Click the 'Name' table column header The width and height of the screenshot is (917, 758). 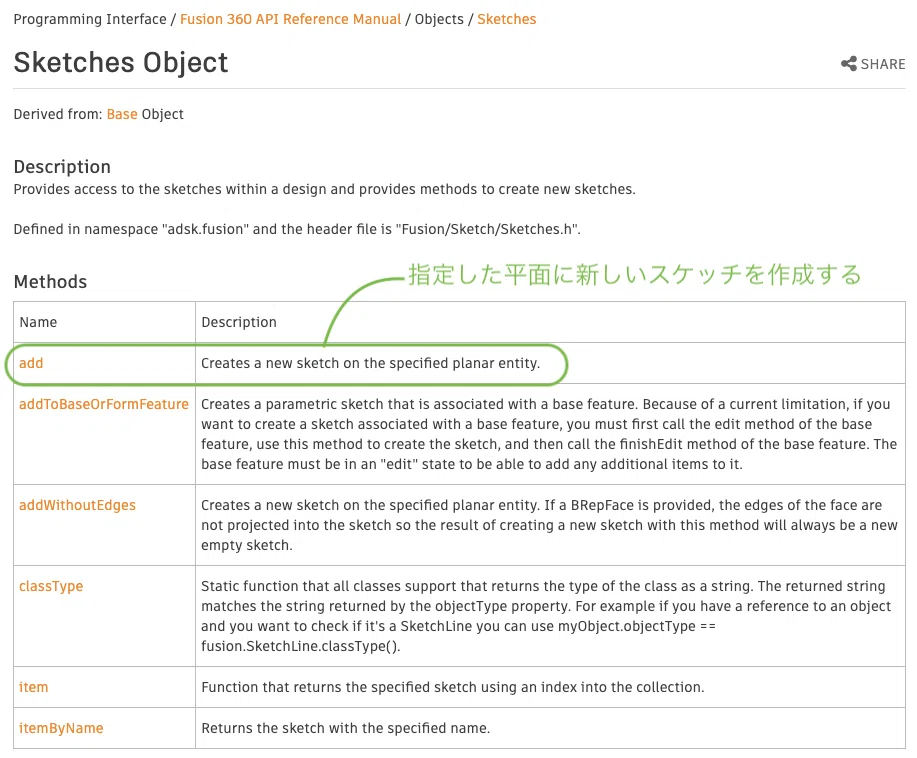(x=38, y=322)
